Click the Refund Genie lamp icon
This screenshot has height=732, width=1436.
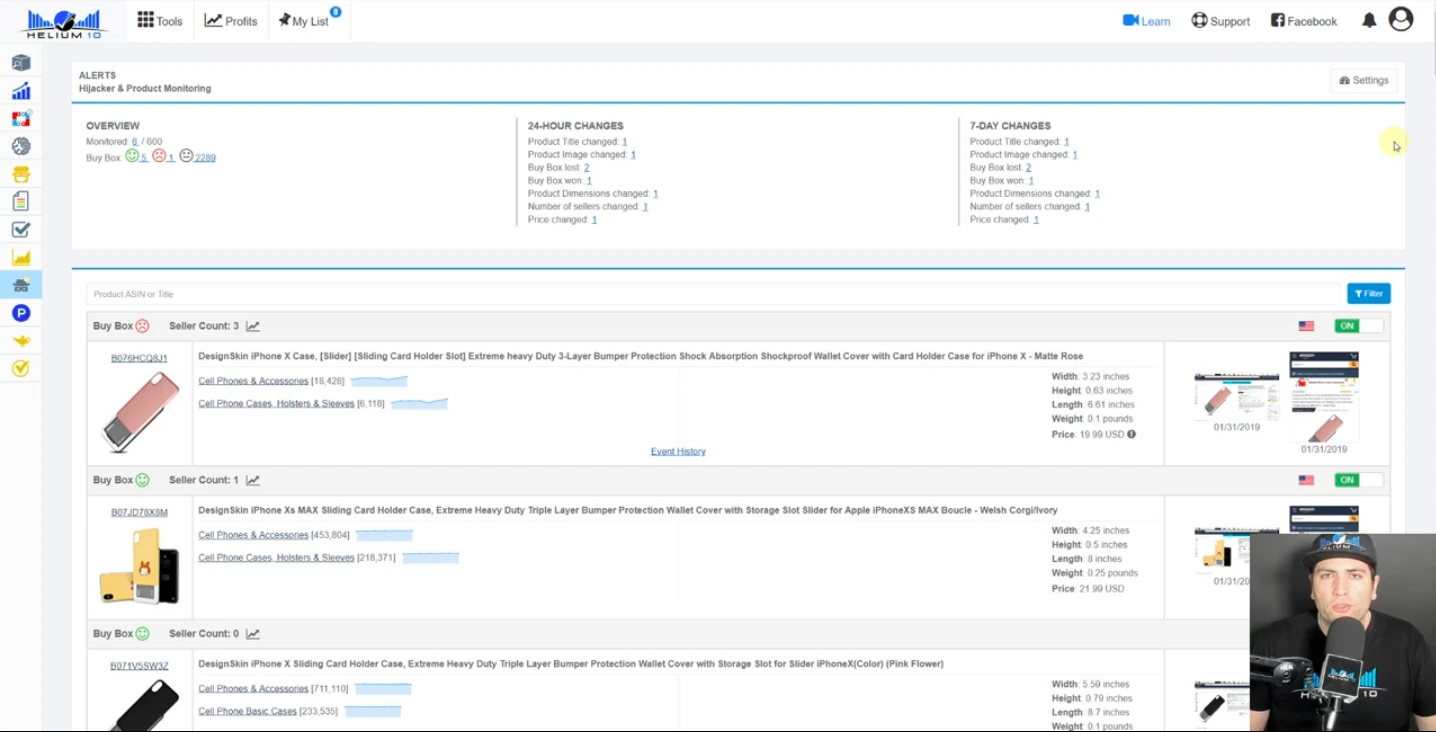(x=22, y=339)
